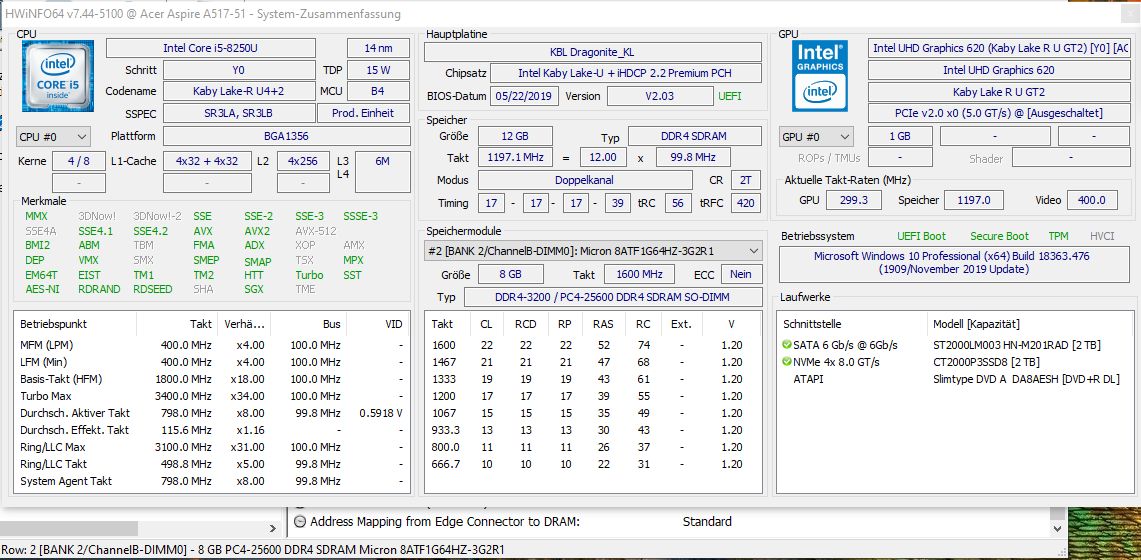Viewport: 1141px width, 560px height.
Task: Click the MMX feature label
Action: click(36, 216)
